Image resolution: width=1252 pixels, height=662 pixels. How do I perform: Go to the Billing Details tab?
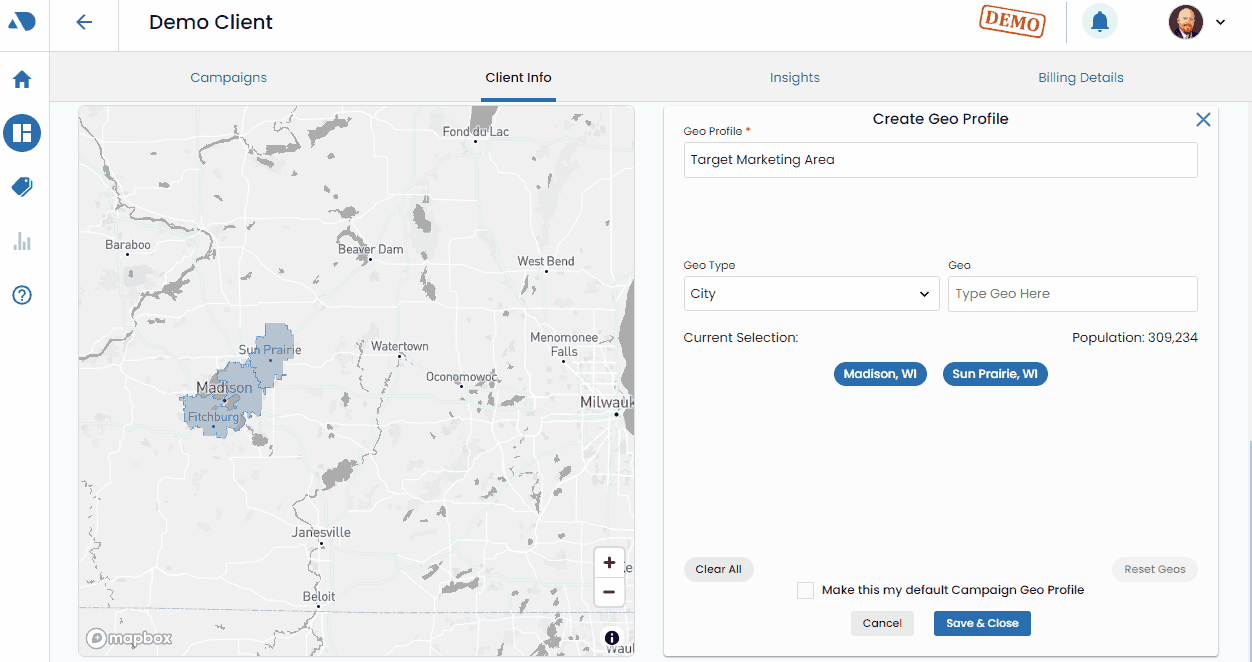pyautogui.click(x=1080, y=78)
